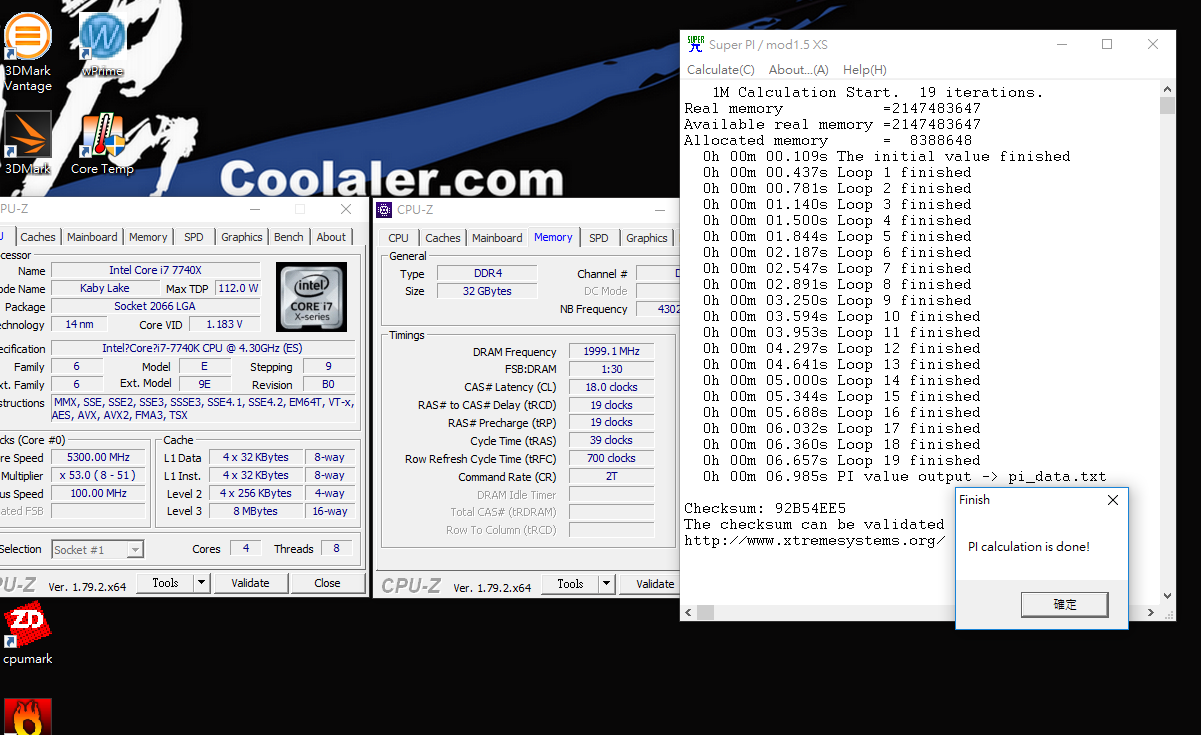Click the FSB:DRAM 1:30 value

coord(610,369)
